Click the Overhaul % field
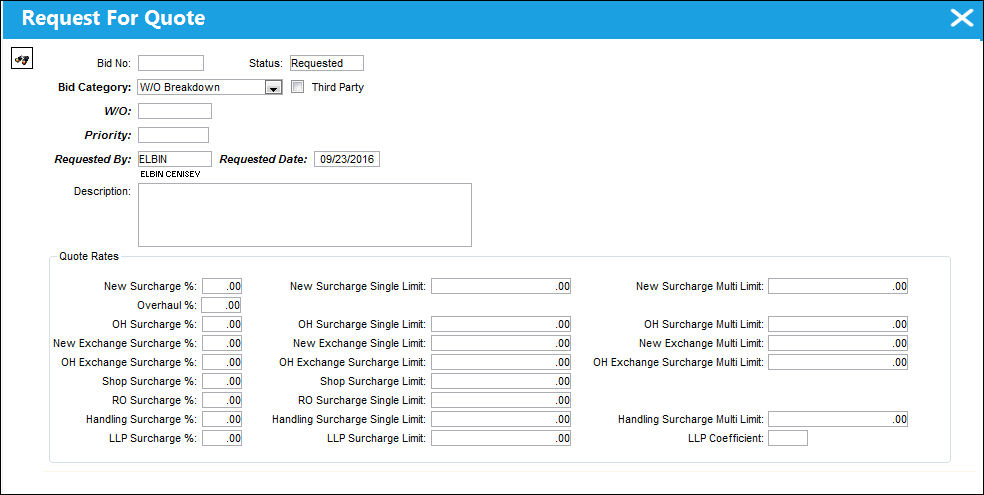The width and height of the screenshot is (984, 495). point(222,305)
